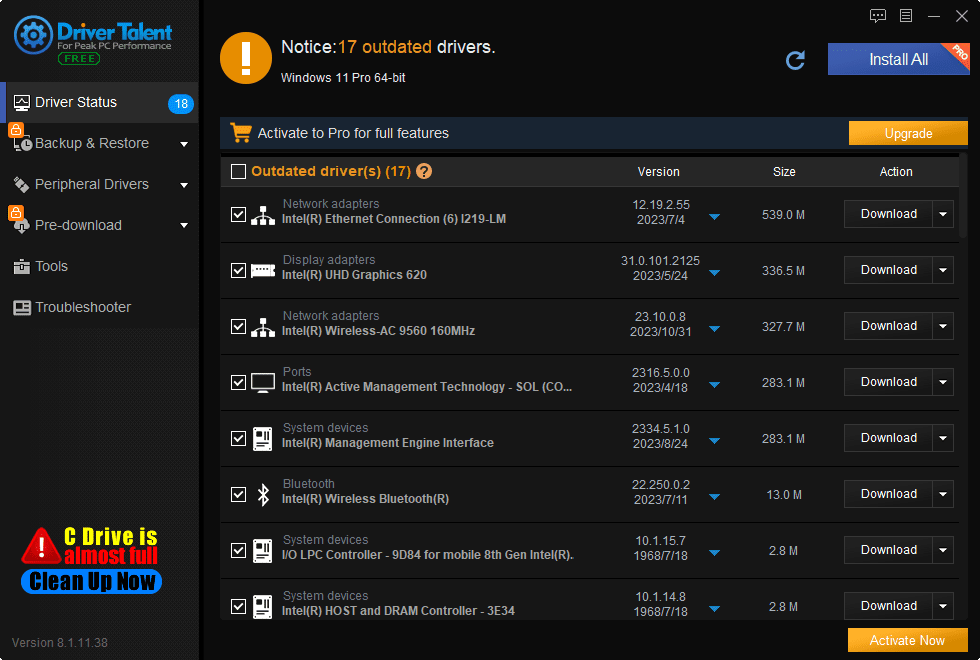Click the menu list icon in titlebar
980x660 pixels.
click(906, 16)
